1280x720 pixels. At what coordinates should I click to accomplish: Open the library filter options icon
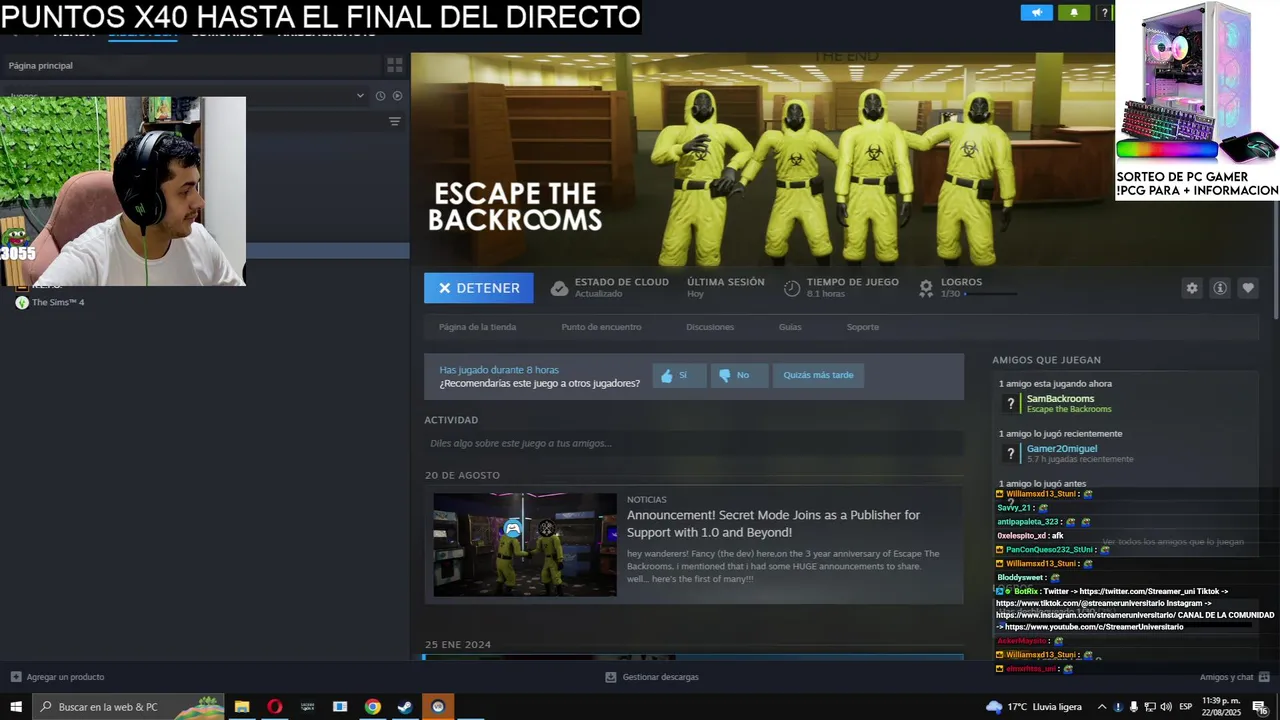(x=395, y=121)
